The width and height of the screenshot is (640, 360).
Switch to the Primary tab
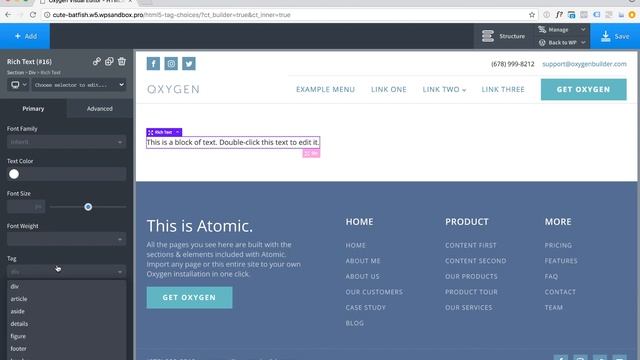(x=33, y=109)
